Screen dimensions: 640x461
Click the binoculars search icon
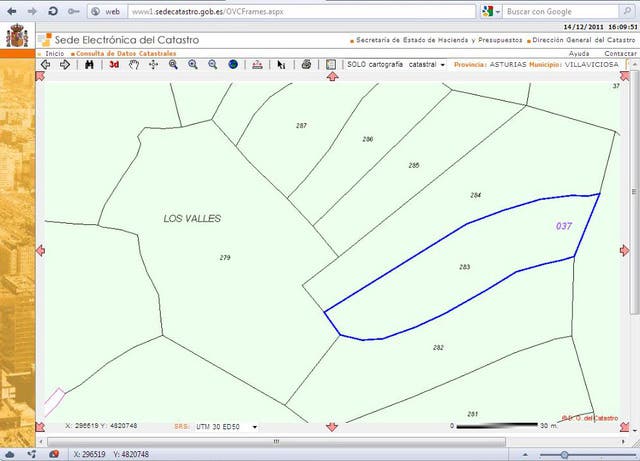89,64
